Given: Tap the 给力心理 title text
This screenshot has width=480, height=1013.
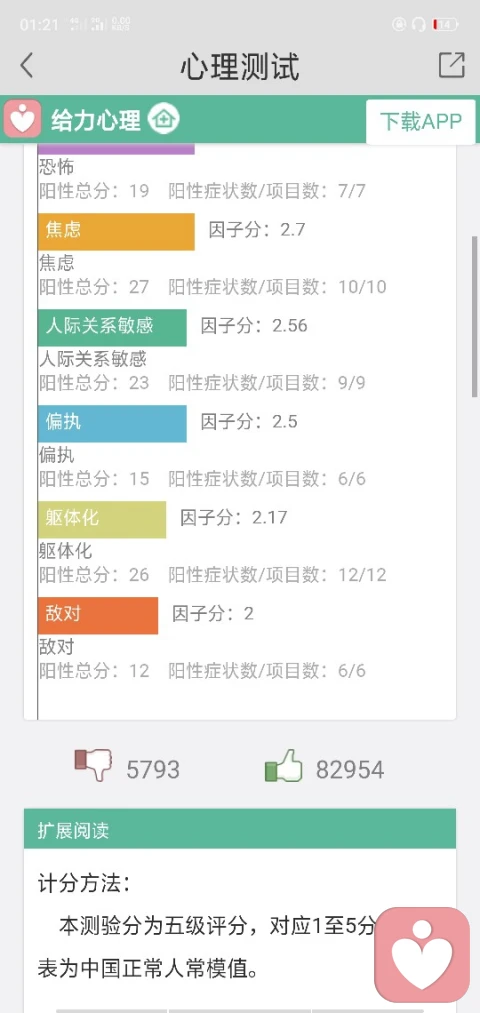Looking at the screenshot, I should 96,120.
